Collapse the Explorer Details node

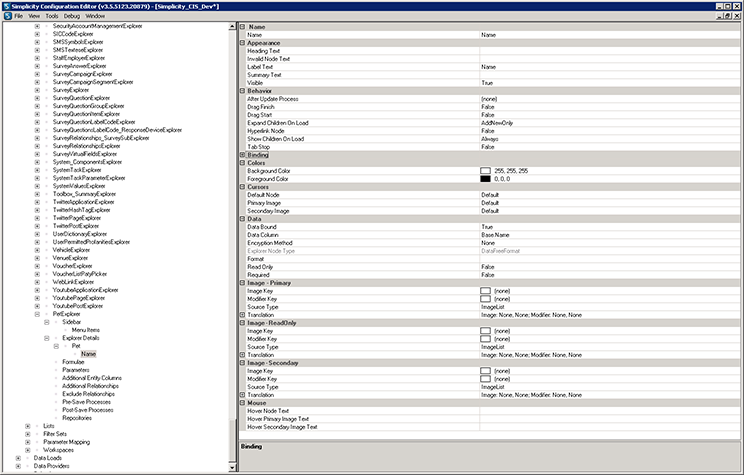click(x=46, y=338)
